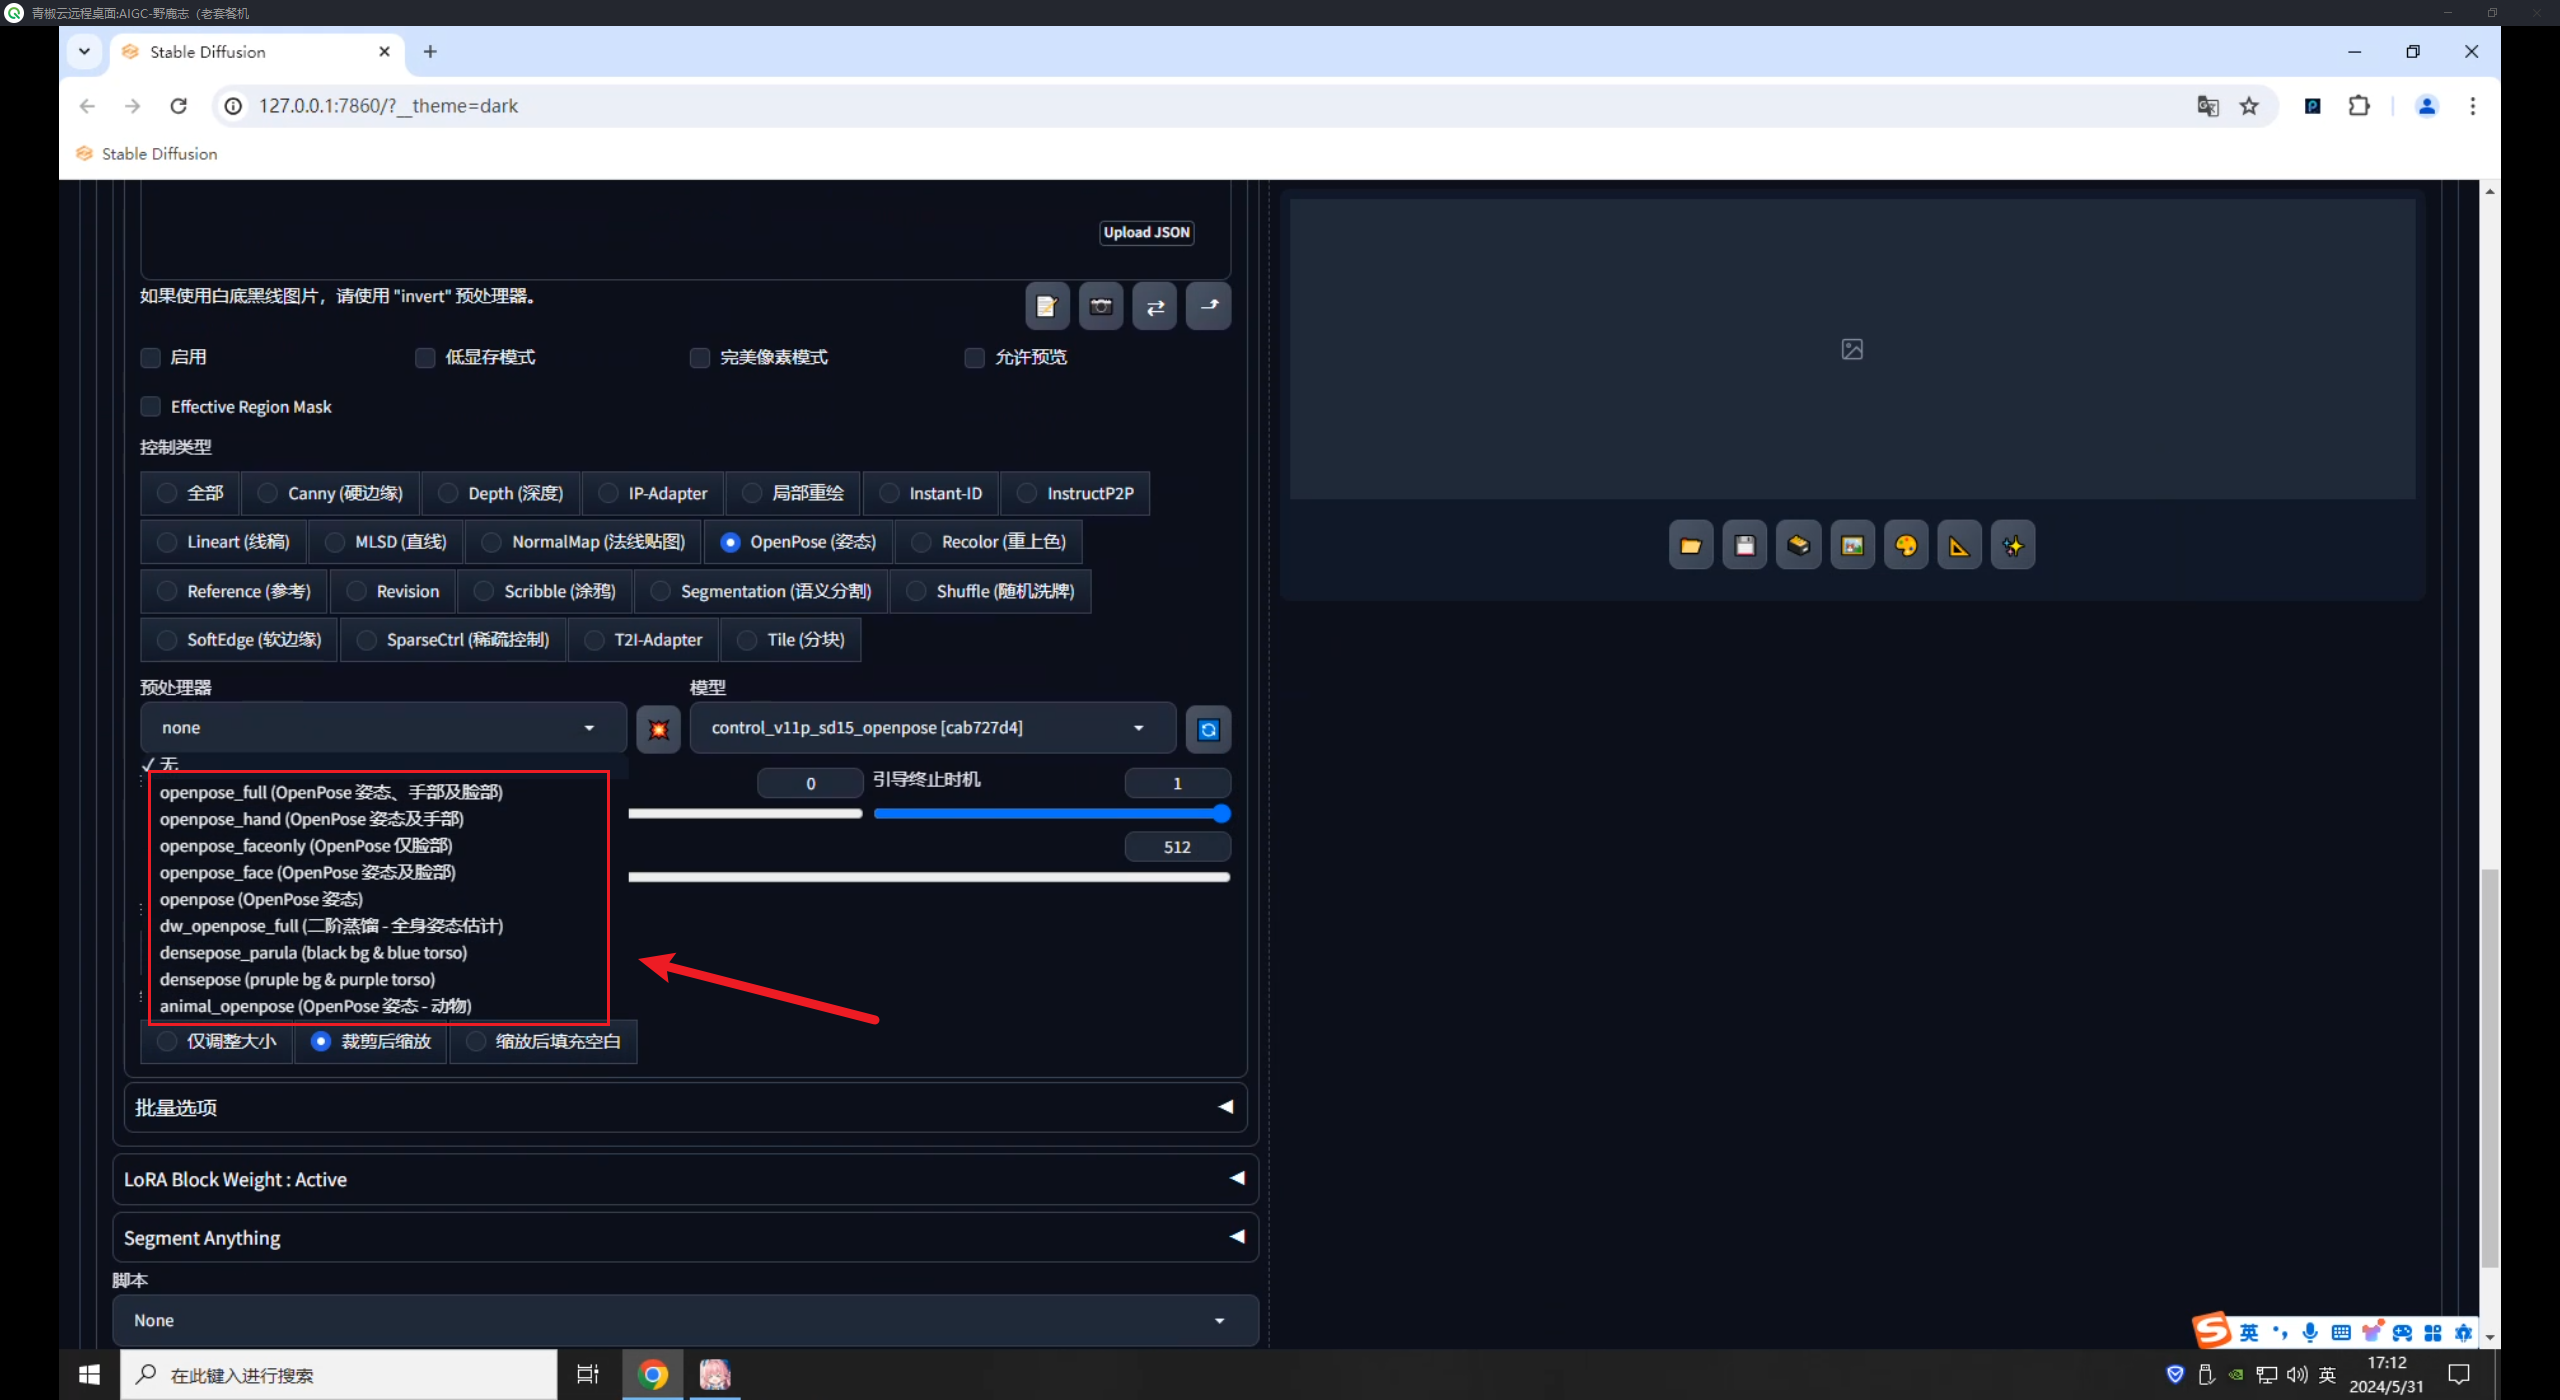This screenshot has height=1400, width=2560.
Task: Choose dw_openpose_full from the preprocessor list
Action: tap(331, 926)
